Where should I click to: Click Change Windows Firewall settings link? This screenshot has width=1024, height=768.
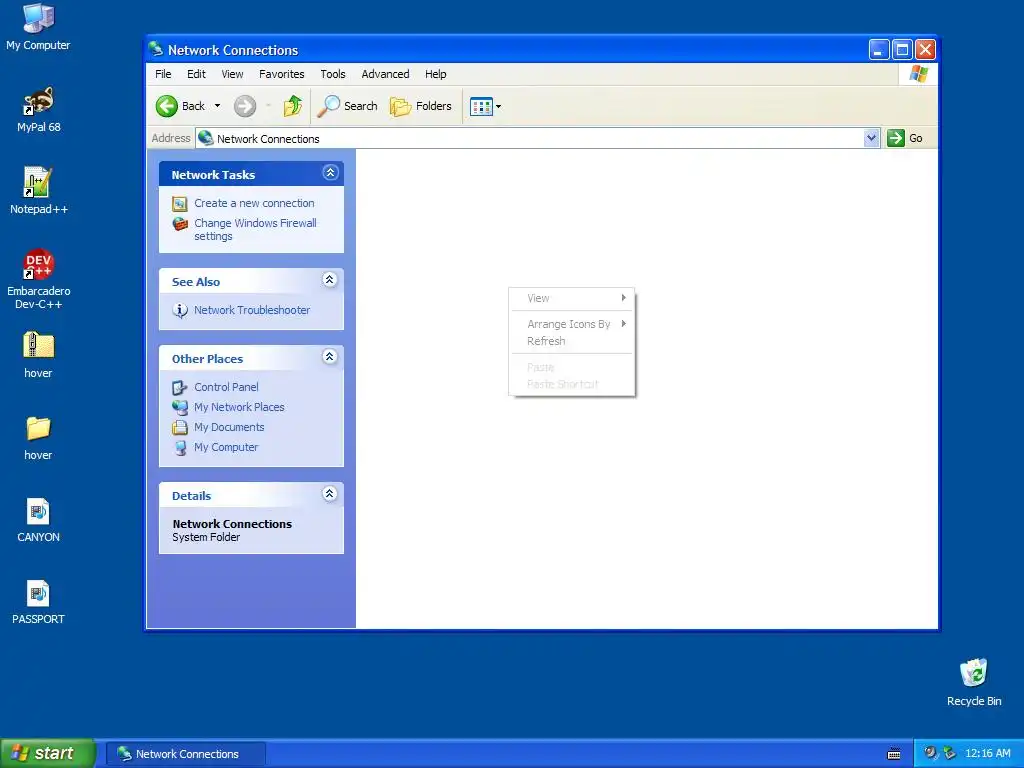(x=255, y=229)
